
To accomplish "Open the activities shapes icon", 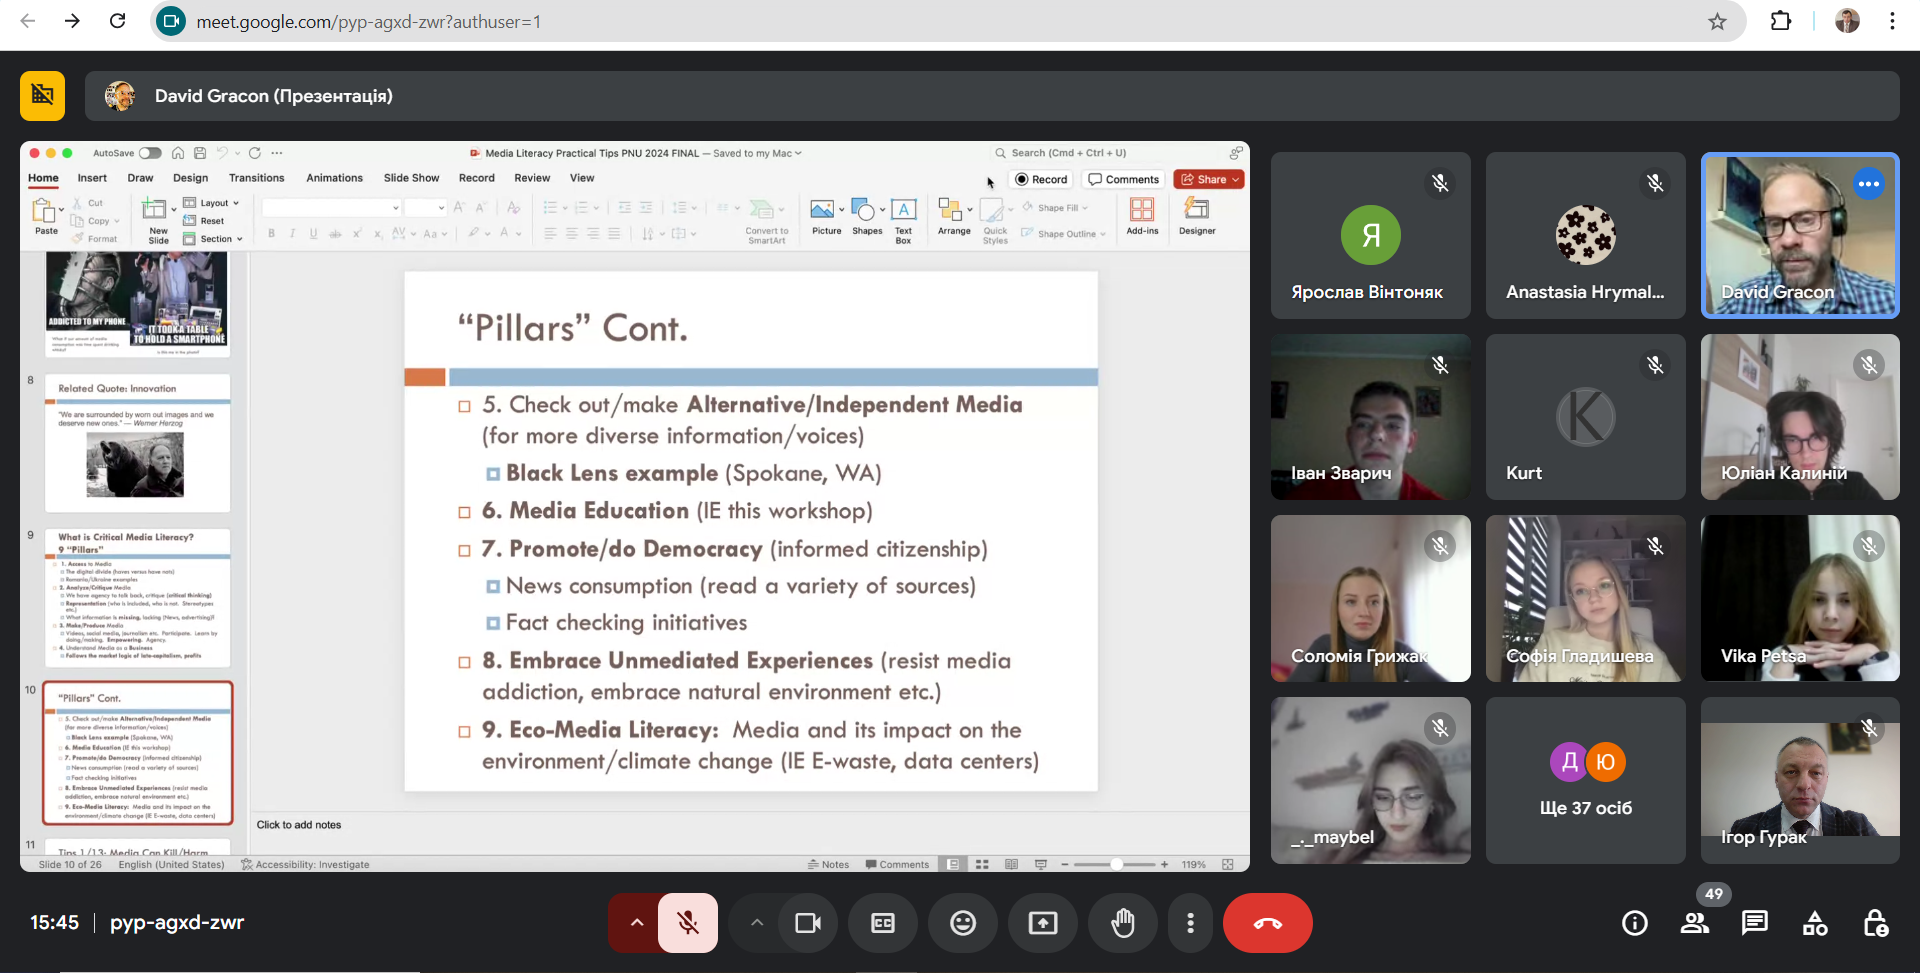I will [x=1815, y=923].
